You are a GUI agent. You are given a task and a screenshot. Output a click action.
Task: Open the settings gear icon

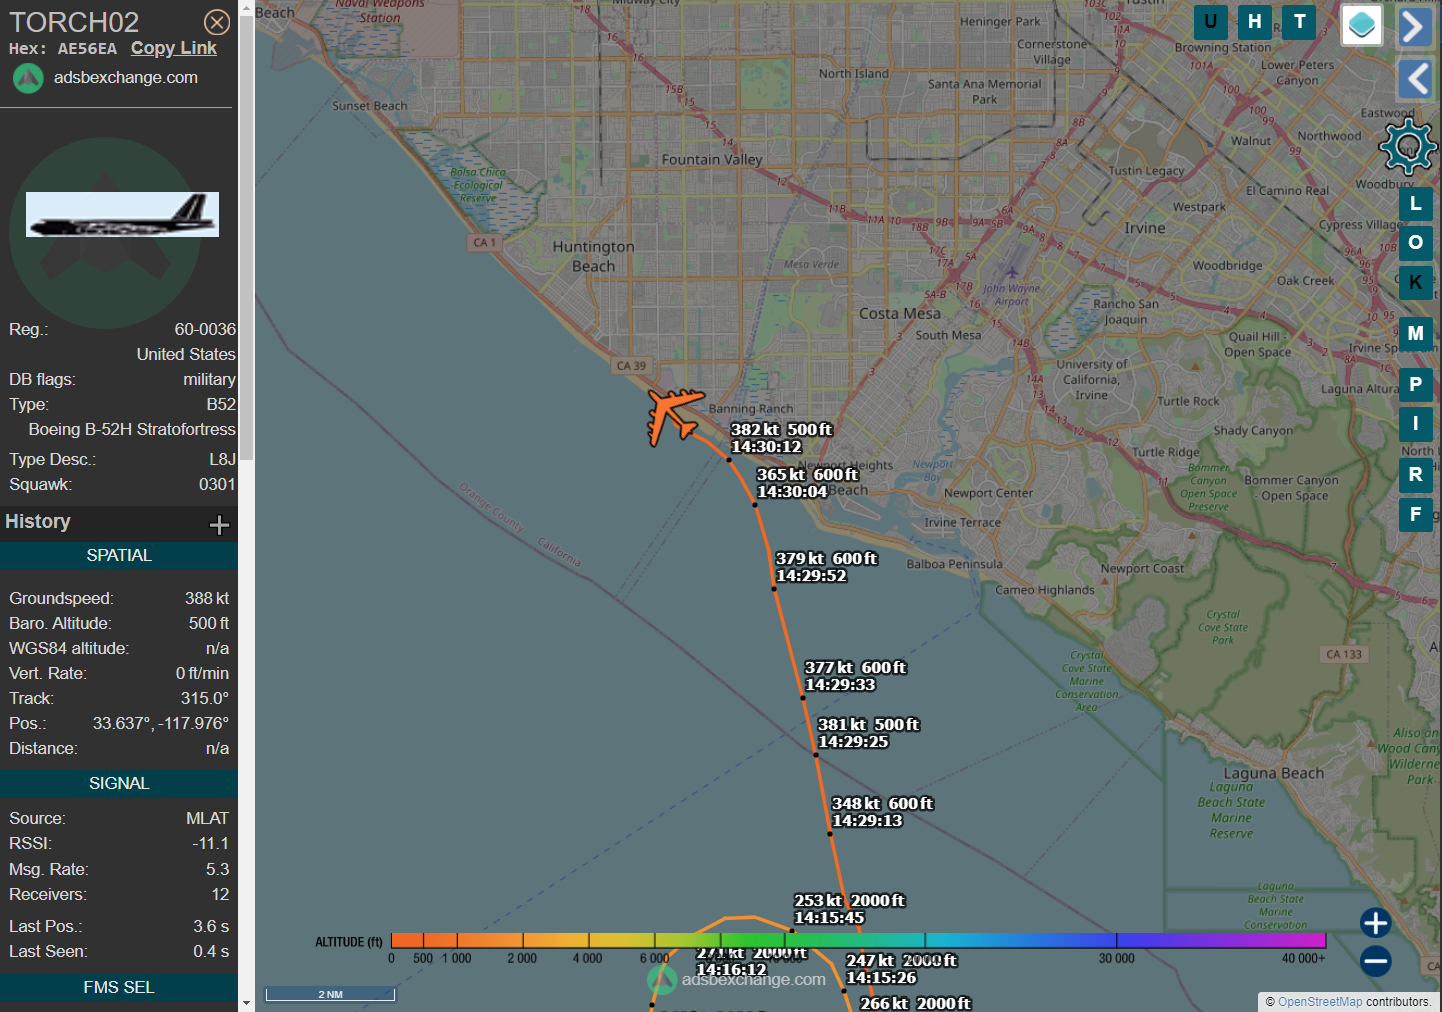pos(1408,146)
